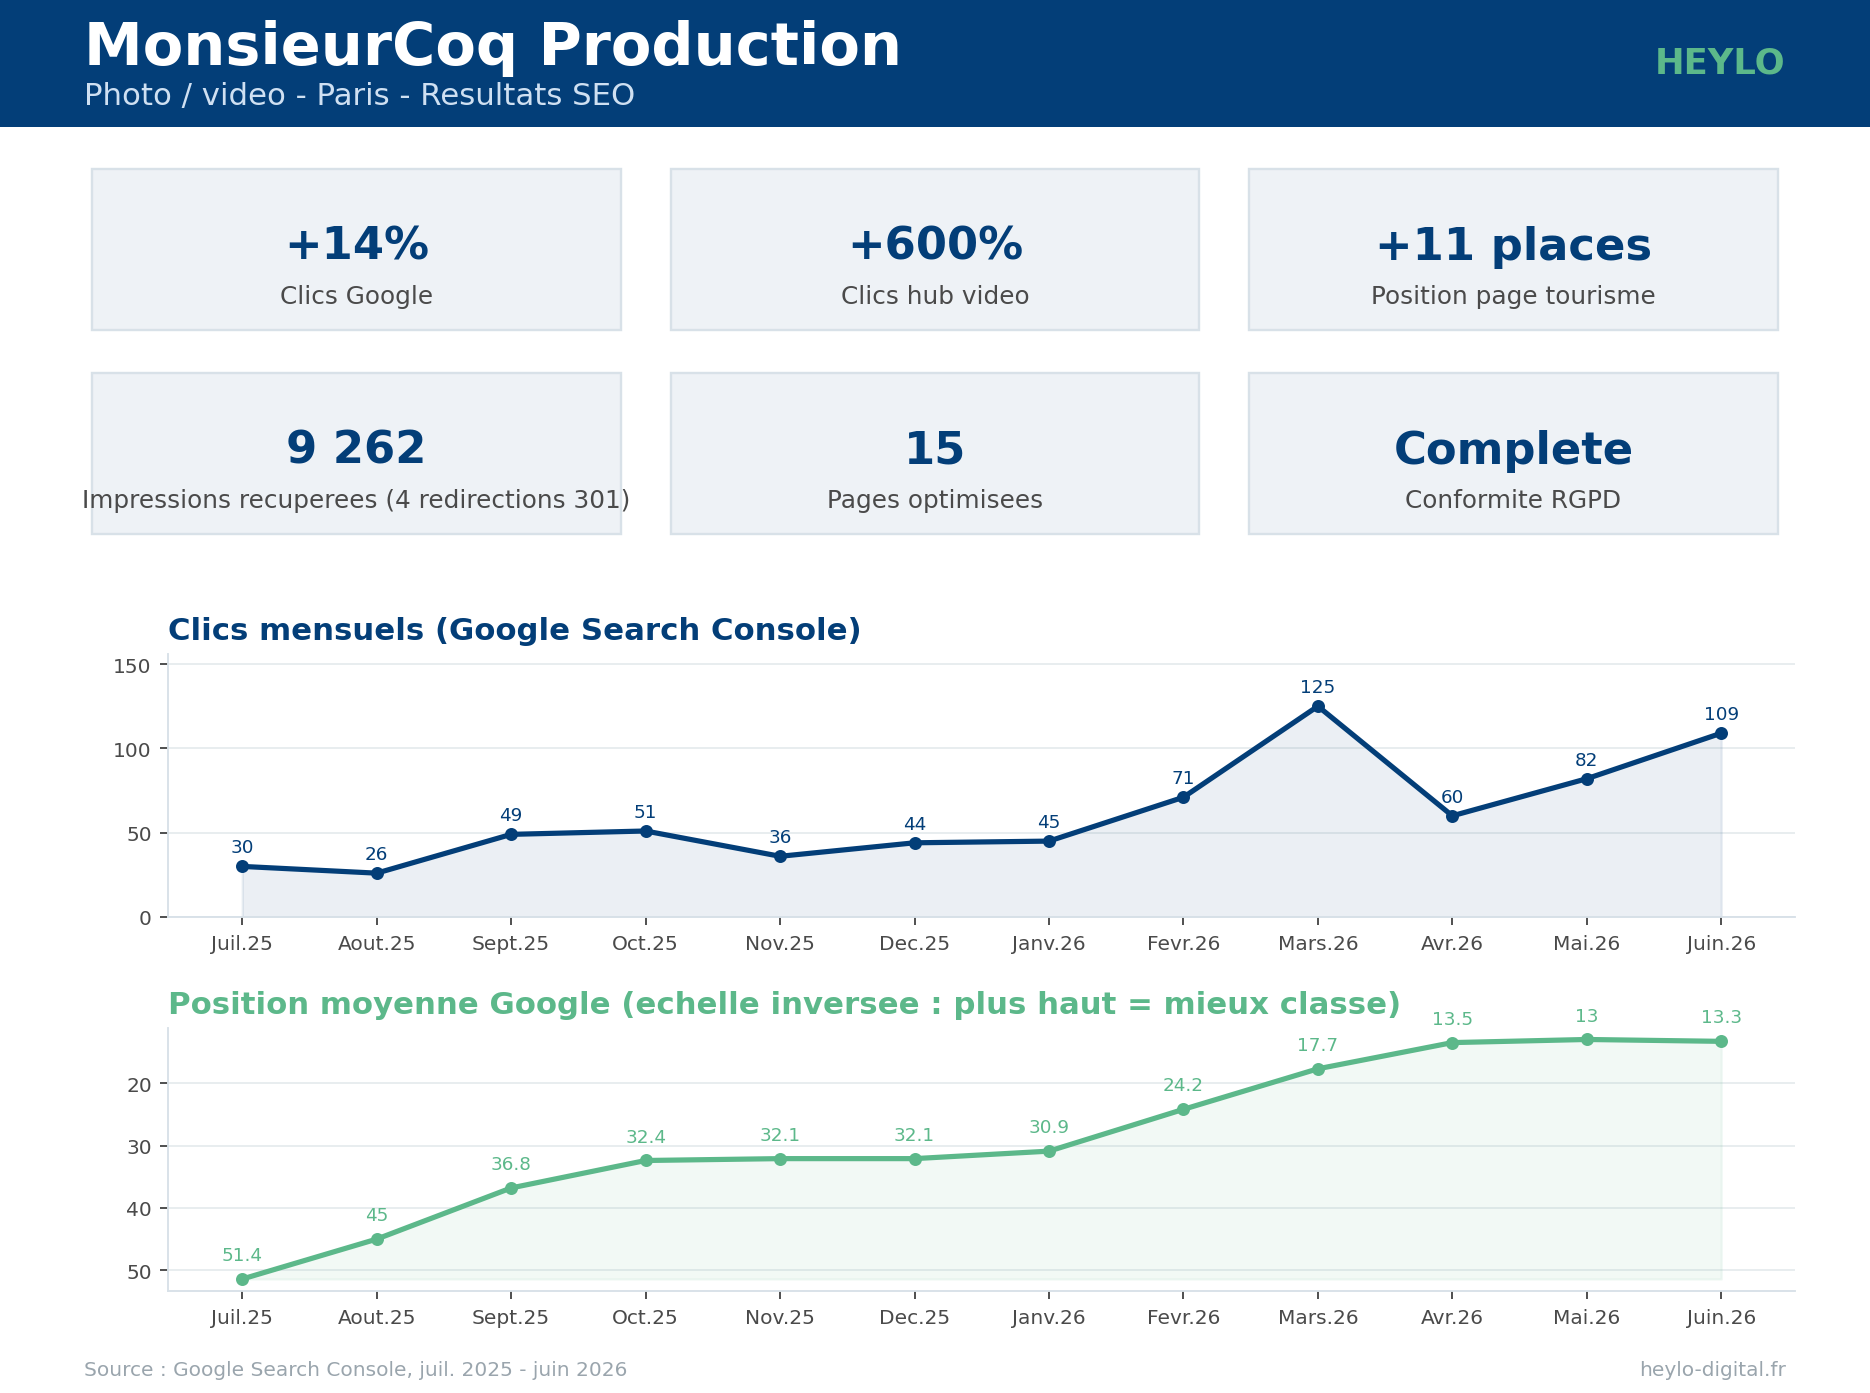
Task: Select the "Conformite RGPD" label
Action: (x=1513, y=500)
